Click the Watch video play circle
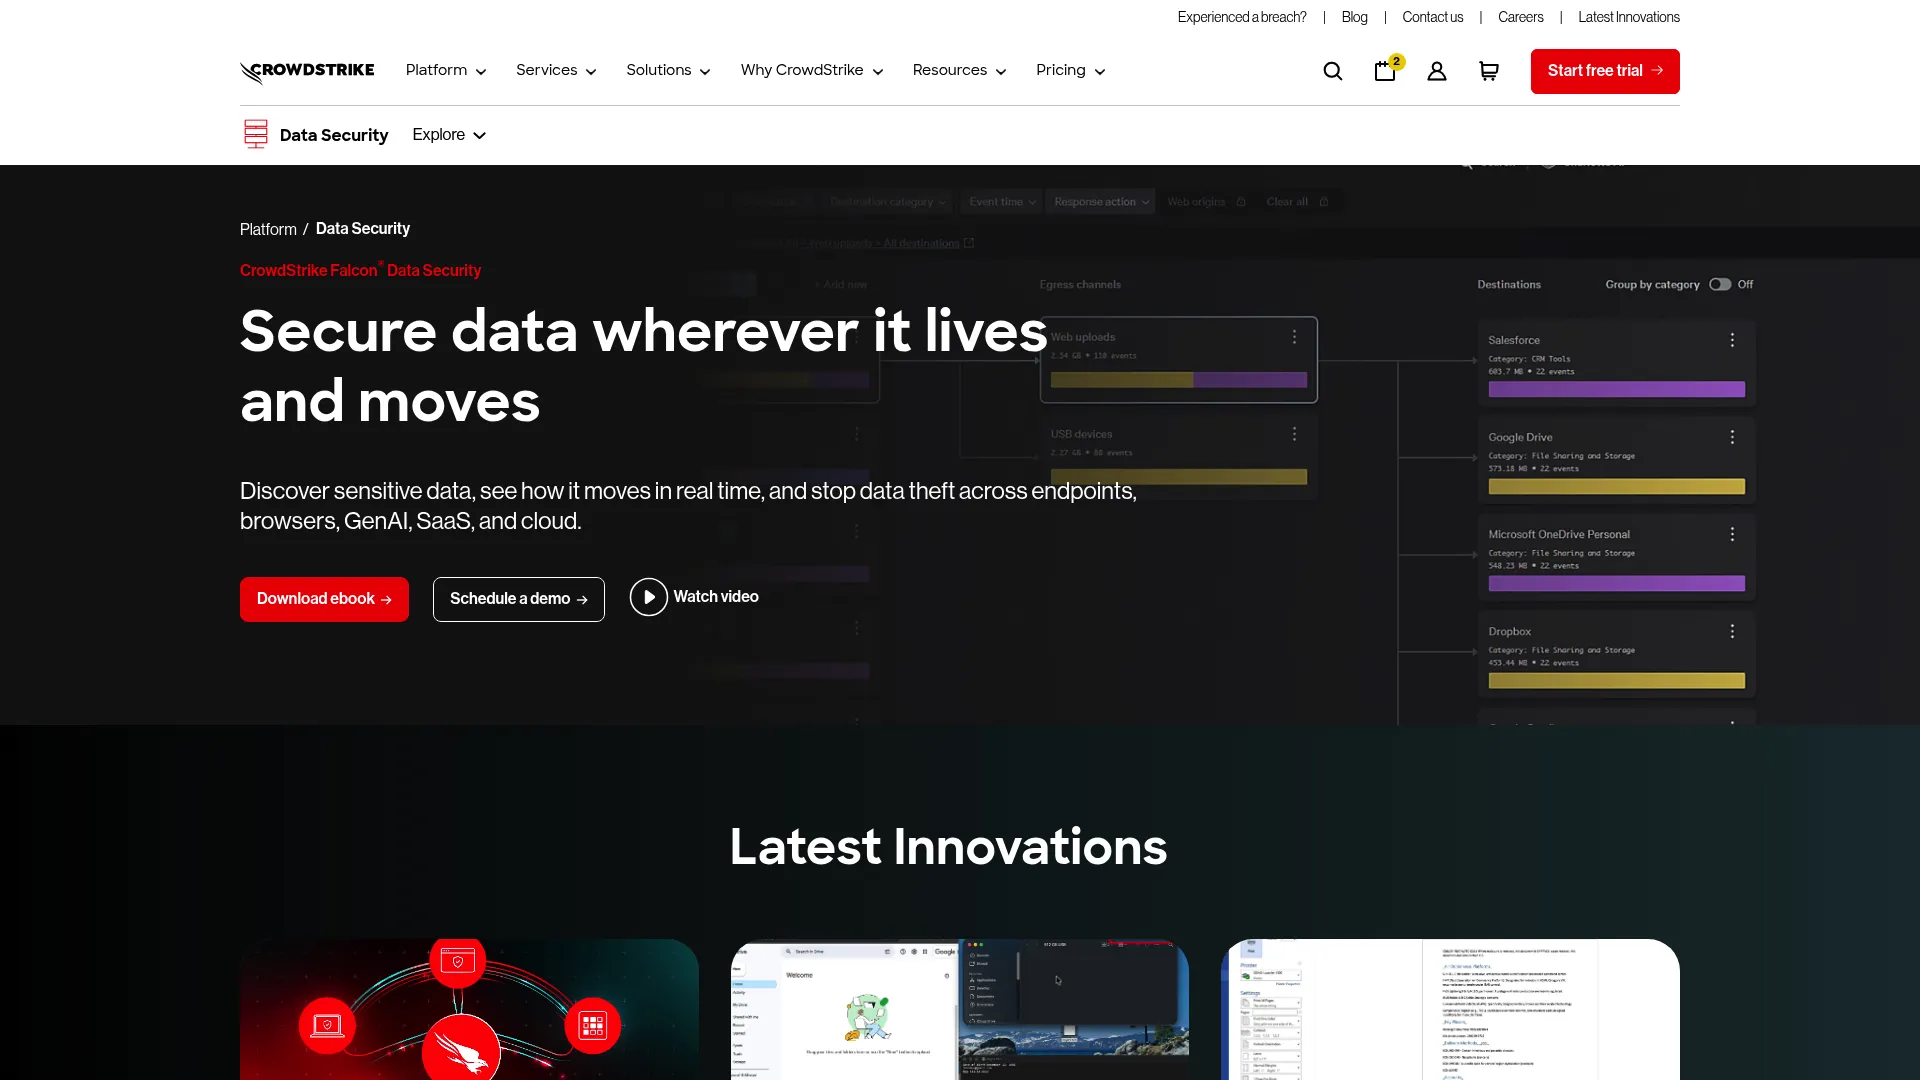Screen dimensions: 1920x1080 tap(649, 597)
